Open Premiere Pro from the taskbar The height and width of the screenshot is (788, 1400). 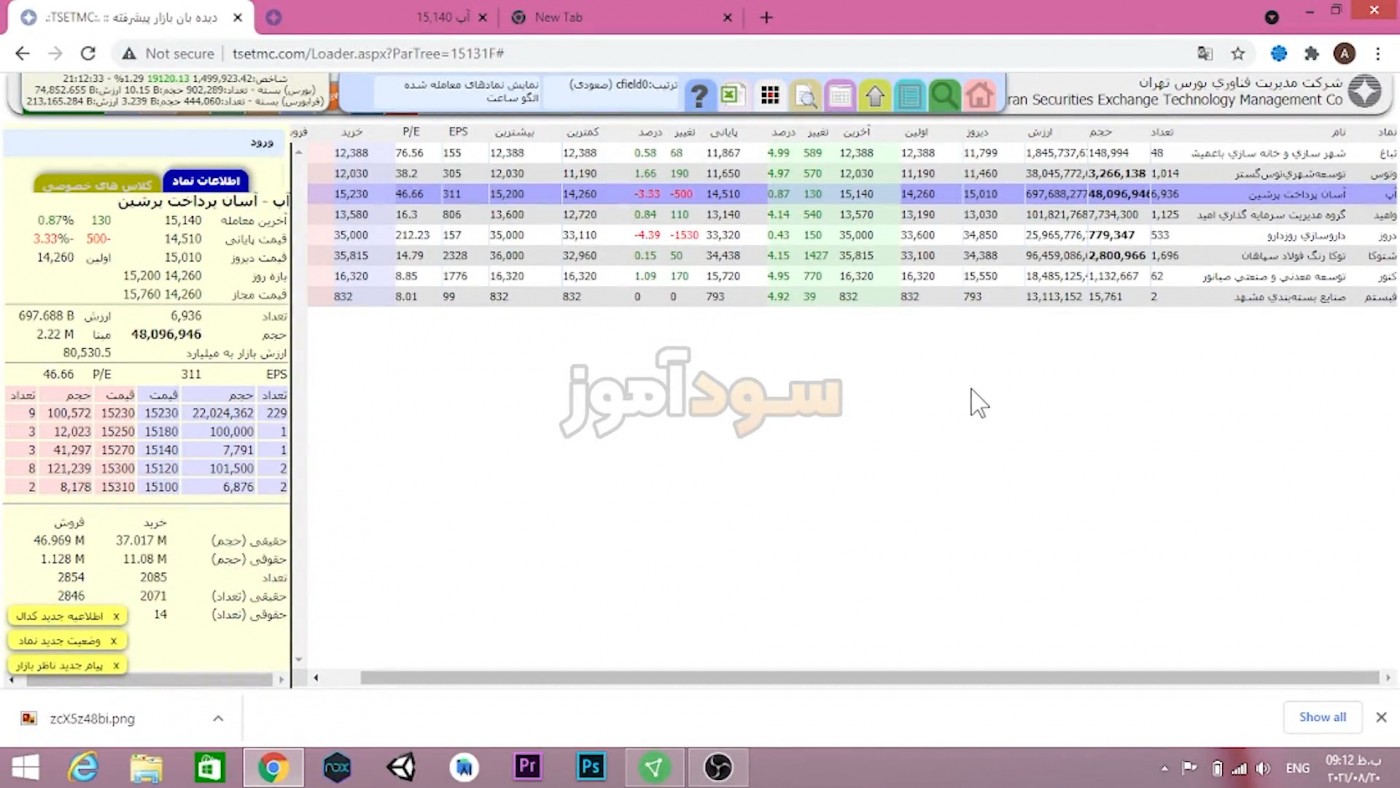tap(527, 767)
